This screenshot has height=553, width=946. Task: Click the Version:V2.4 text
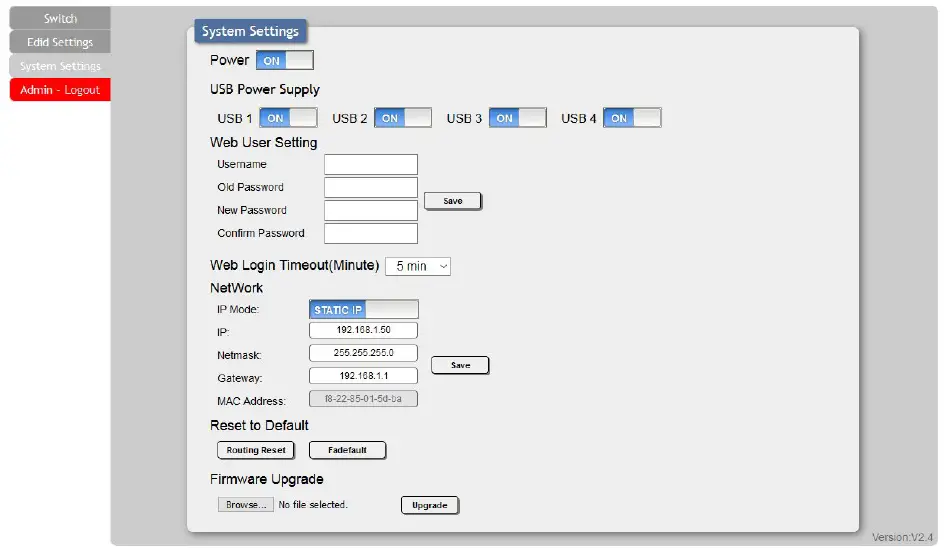pos(903,537)
